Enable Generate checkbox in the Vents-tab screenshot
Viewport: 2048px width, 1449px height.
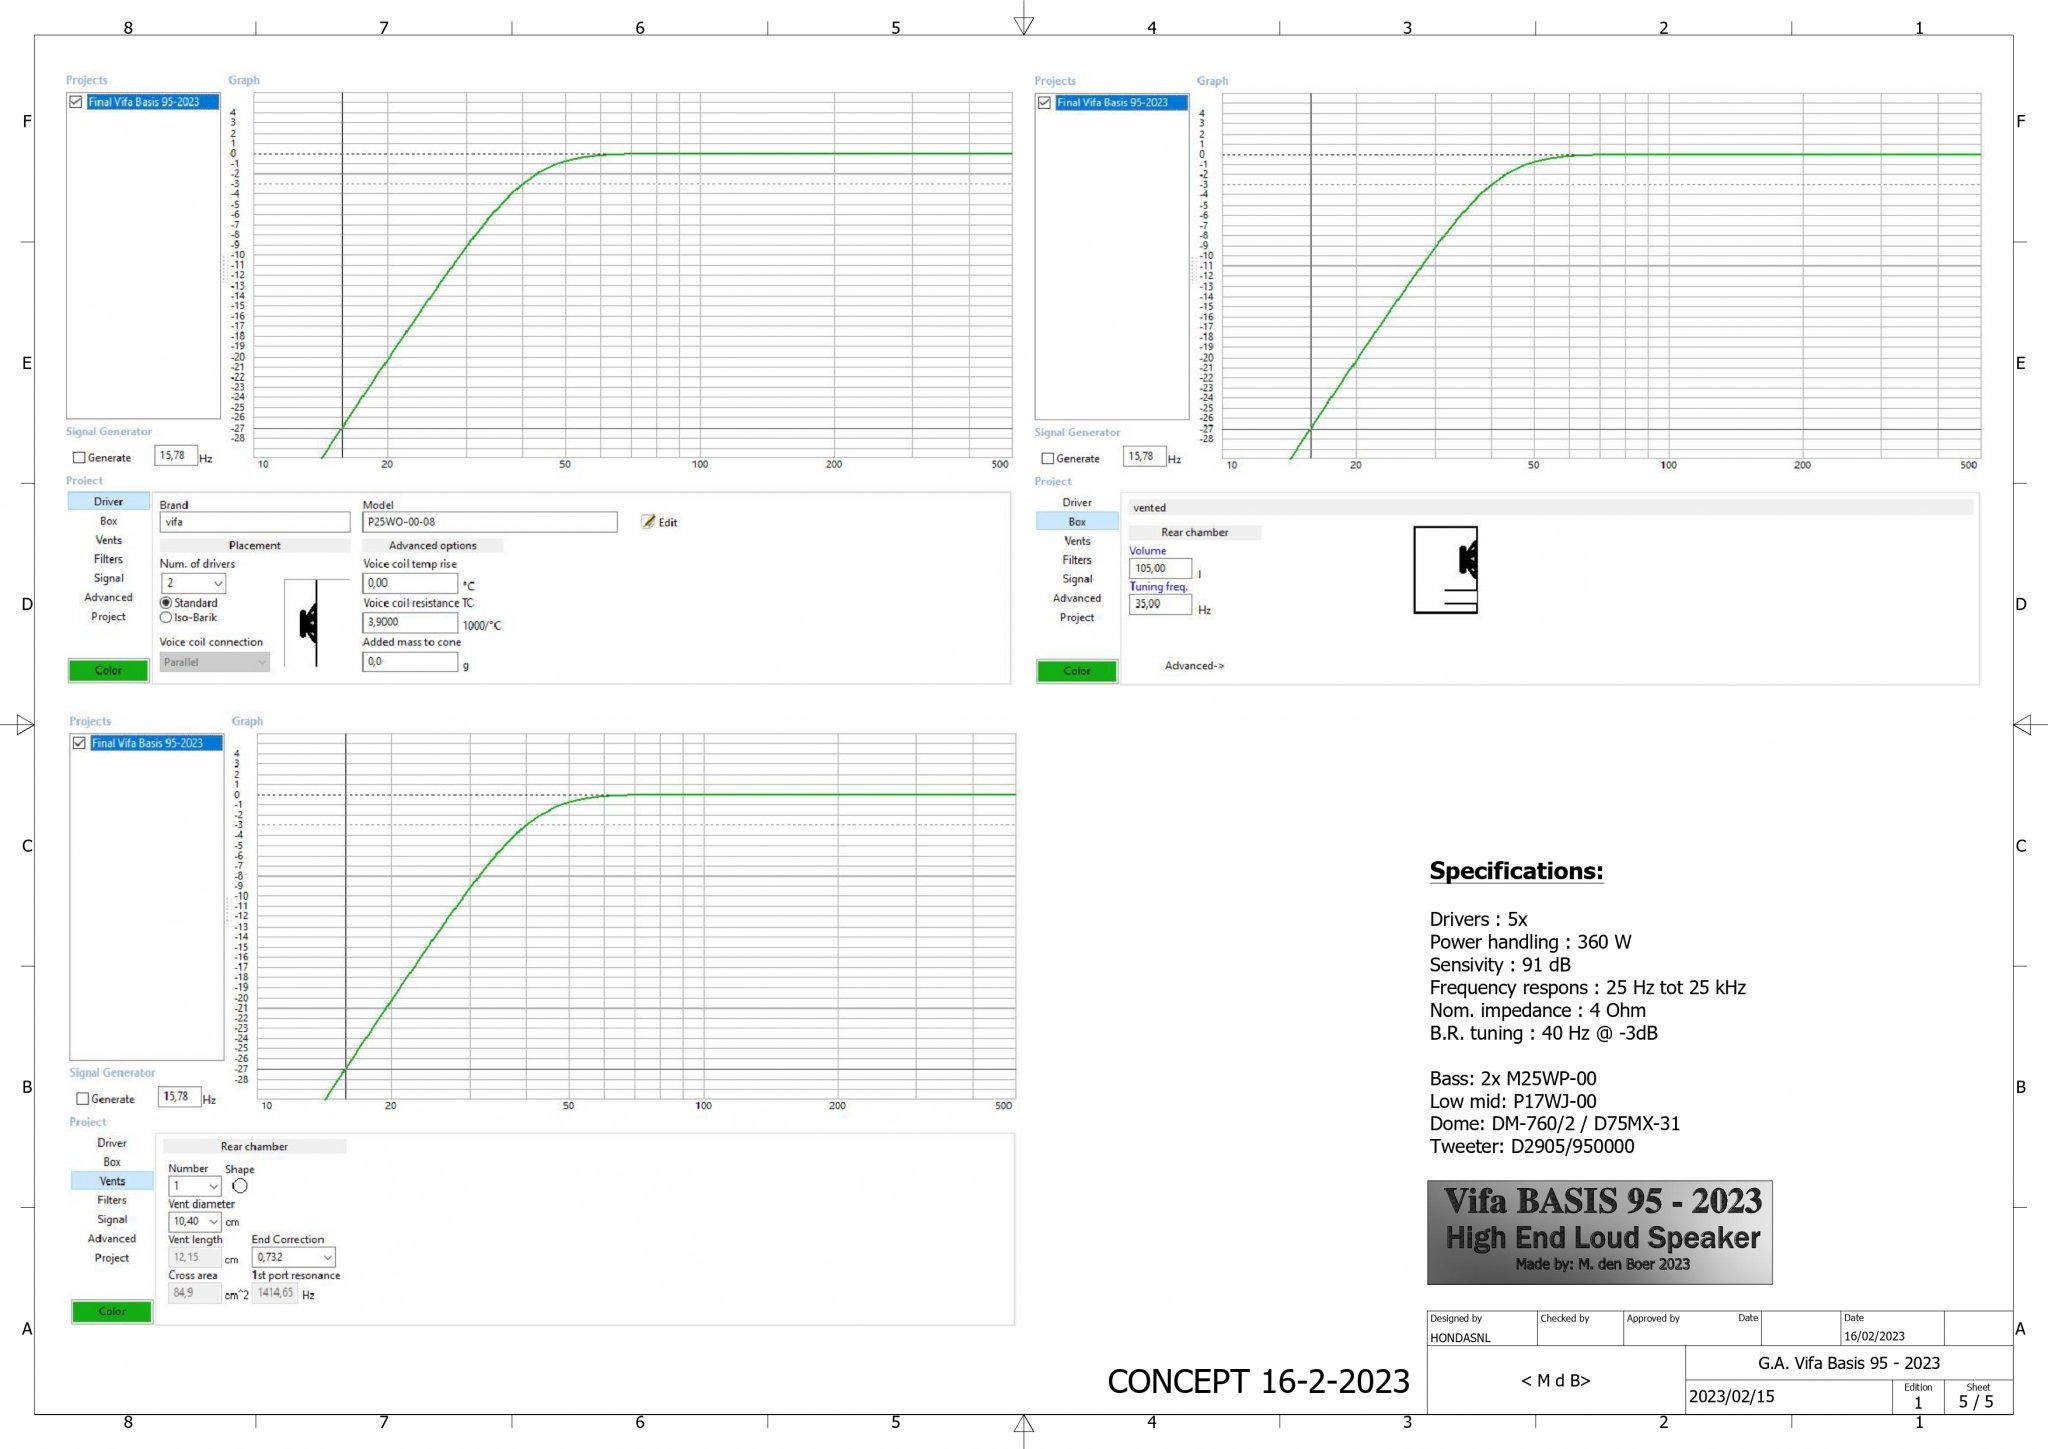click(x=82, y=1099)
